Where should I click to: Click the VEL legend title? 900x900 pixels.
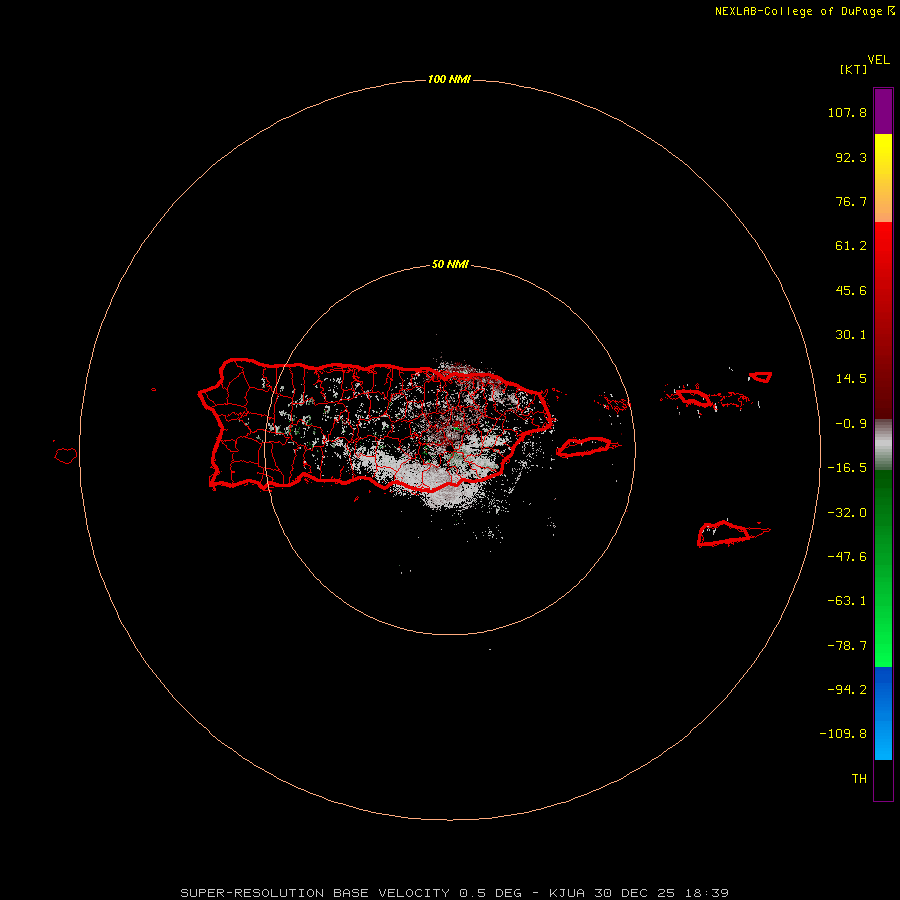878,60
